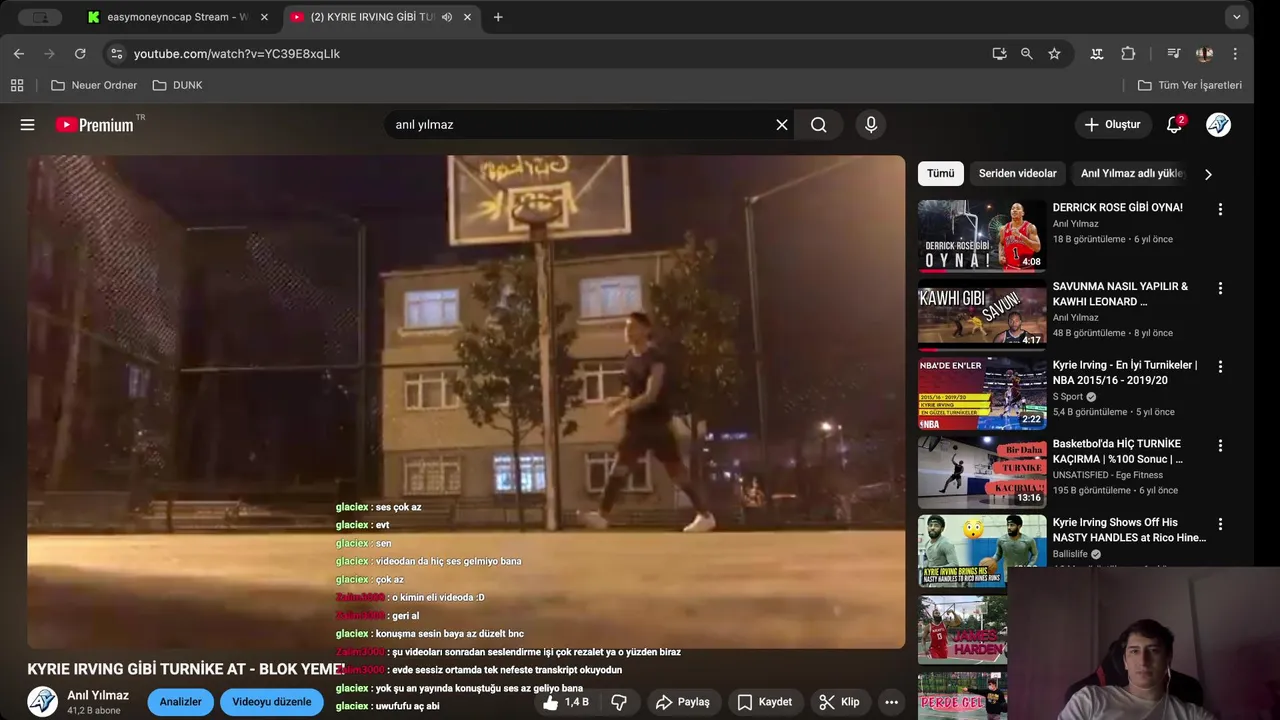Show more filter chips with the right chevron
This screenshot has width=1280, height=720.
point(1208,174)
